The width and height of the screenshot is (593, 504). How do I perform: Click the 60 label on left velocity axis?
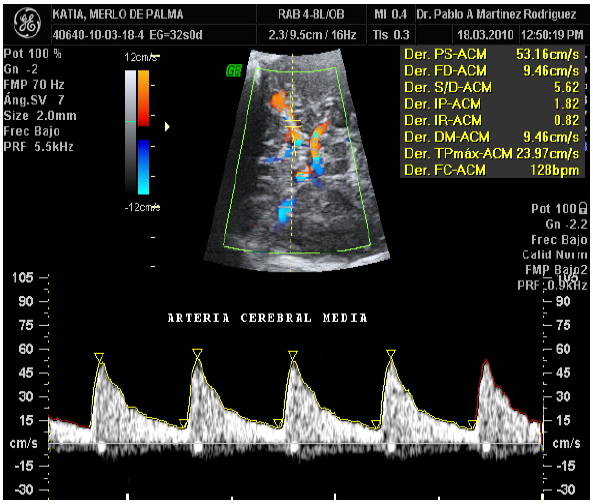coord(26,349)
